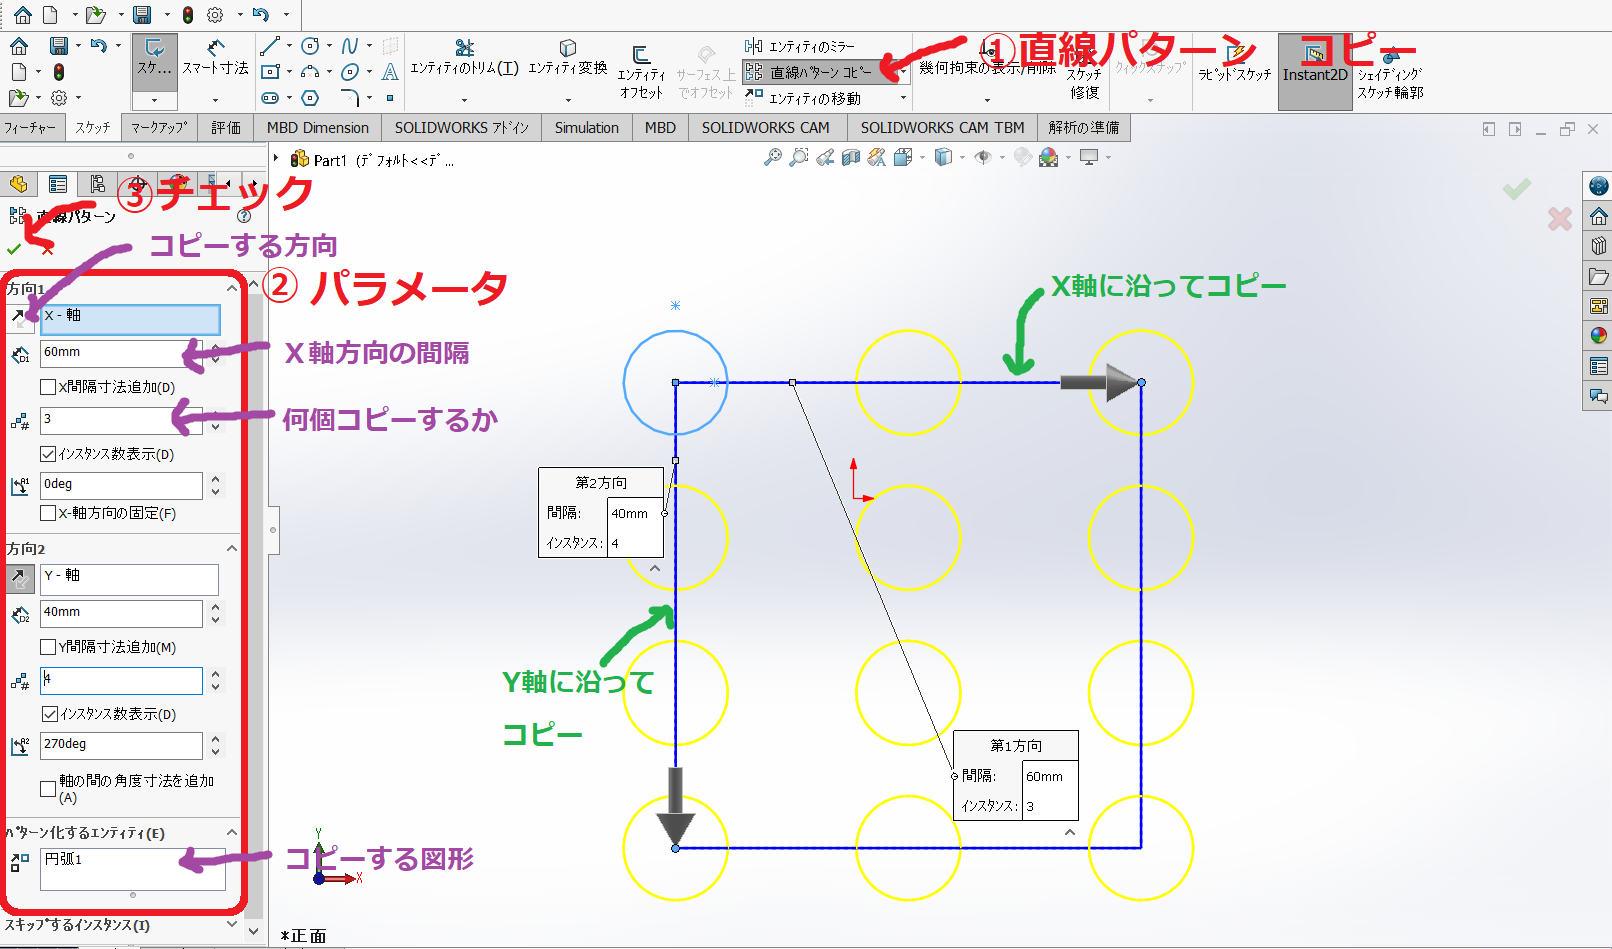Image resolution: width=1612 pixels, height=949 pixels.
Task: Click Mirror Entities (エンティティのミラー)
Action: [799, 46]
